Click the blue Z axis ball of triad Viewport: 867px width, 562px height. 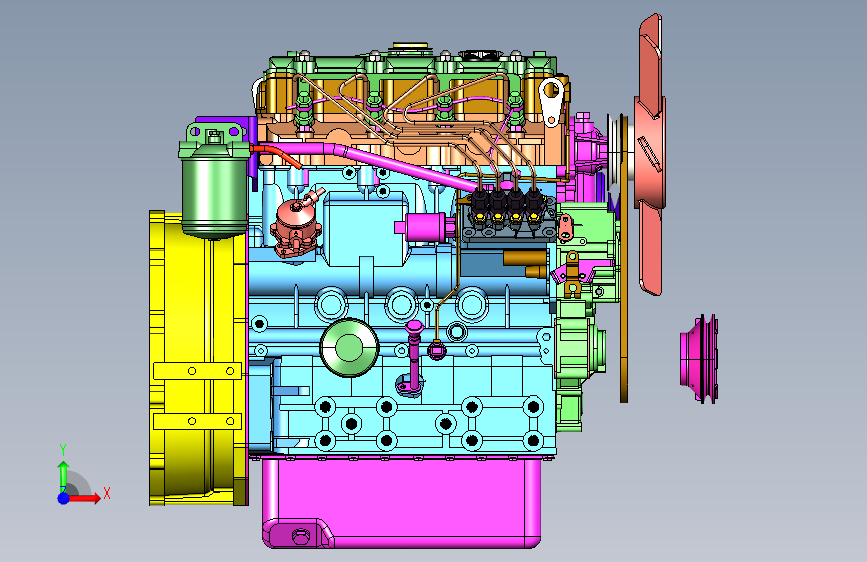click(64, 498)
